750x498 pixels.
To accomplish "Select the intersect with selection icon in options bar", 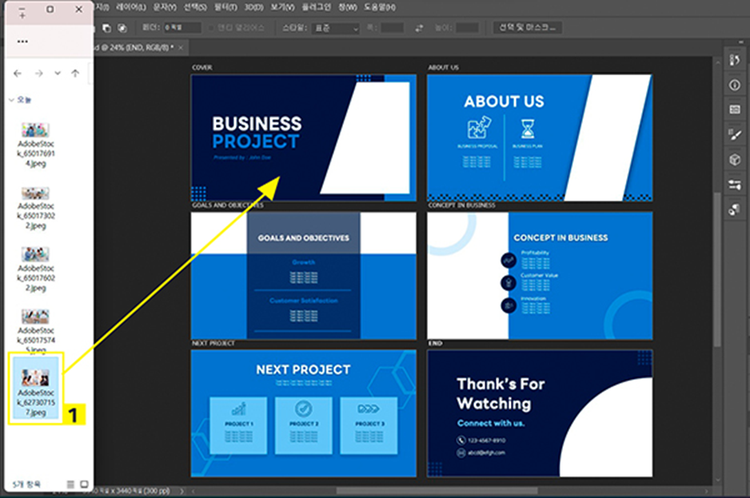I will click(x=122, y=28).
